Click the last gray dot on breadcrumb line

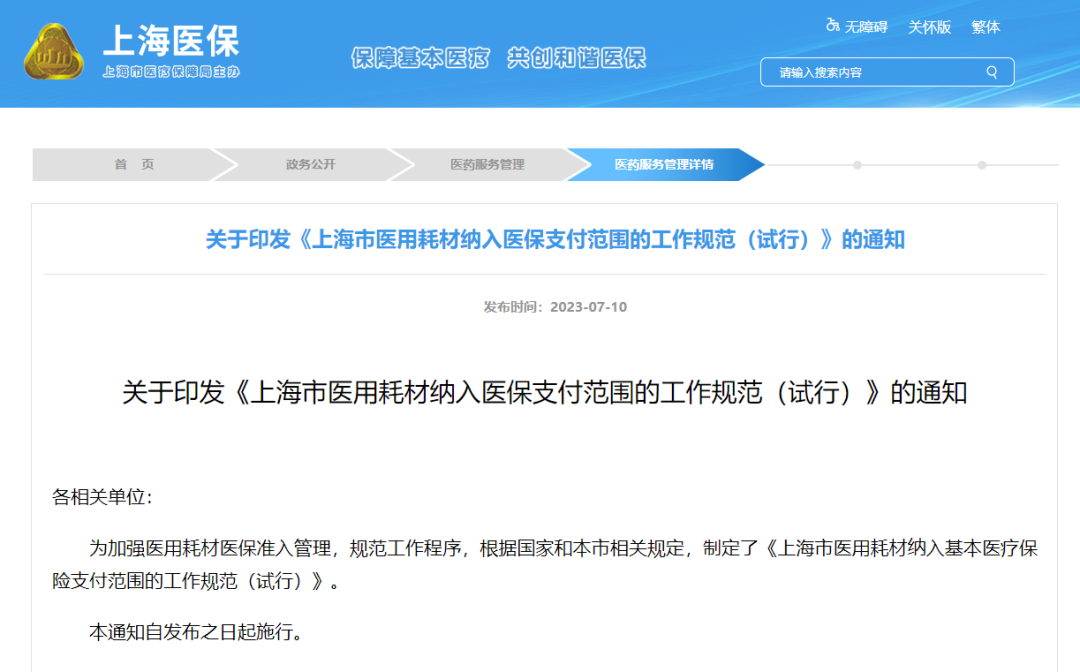coord(982,165)
